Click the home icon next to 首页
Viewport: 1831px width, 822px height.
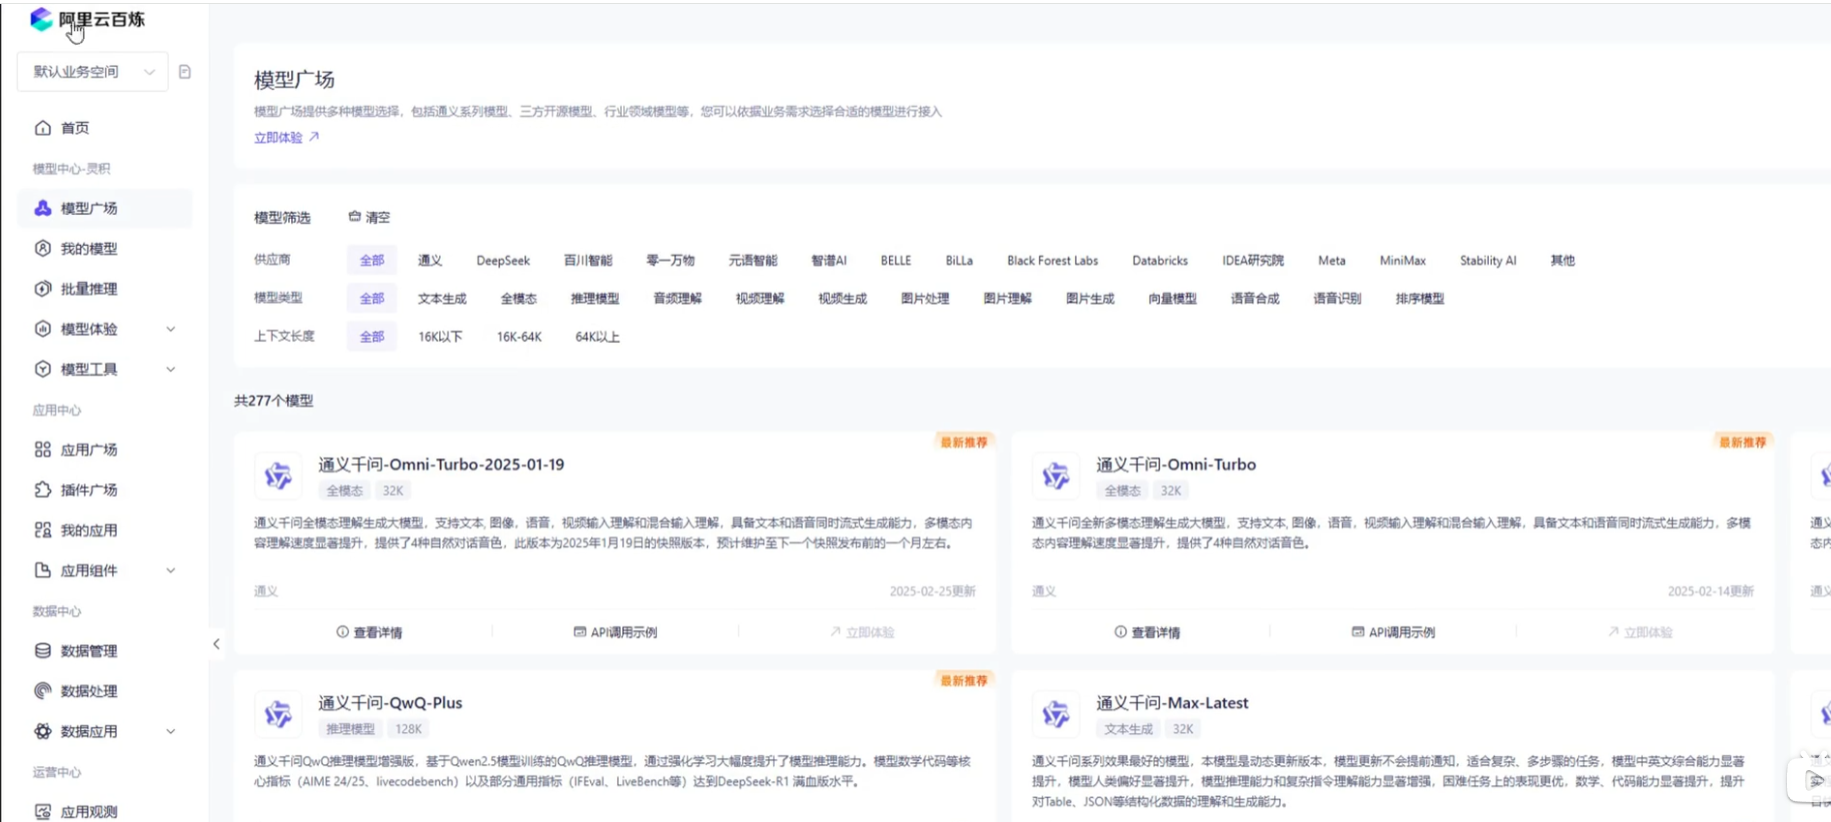43,128
